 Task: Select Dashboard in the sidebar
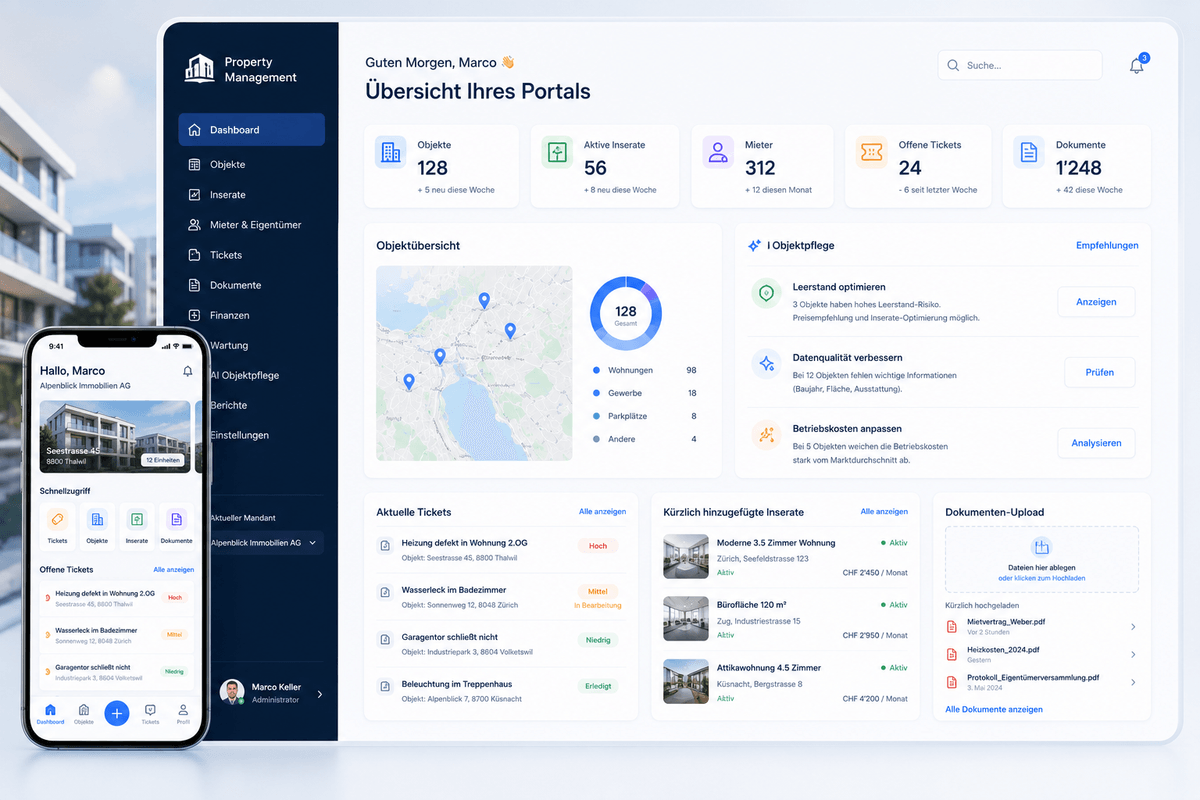pos(252,130)
